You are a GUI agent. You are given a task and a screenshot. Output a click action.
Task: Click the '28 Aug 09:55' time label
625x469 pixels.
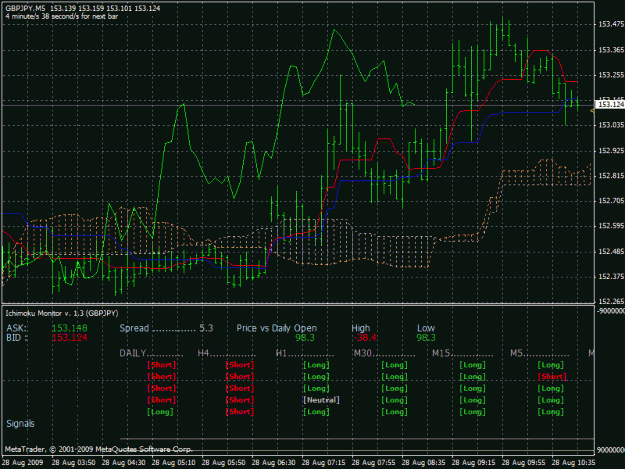coord(524,463)
